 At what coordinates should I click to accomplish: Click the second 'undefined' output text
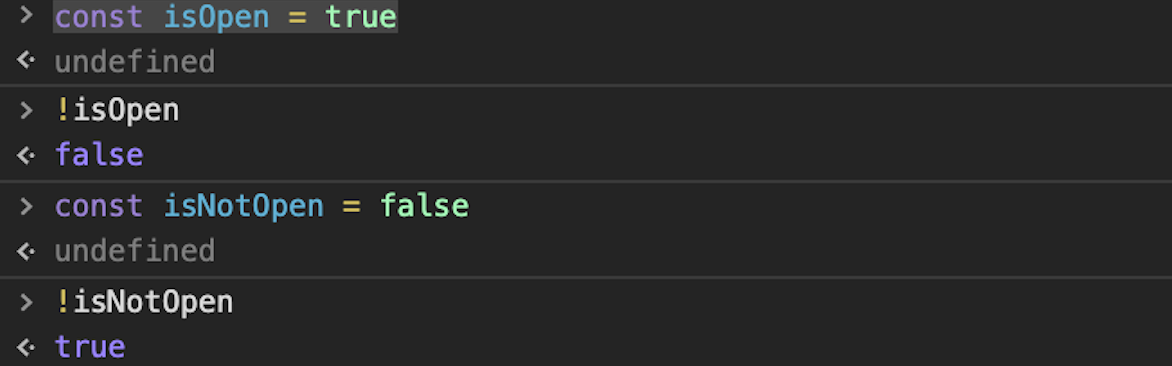135,251
